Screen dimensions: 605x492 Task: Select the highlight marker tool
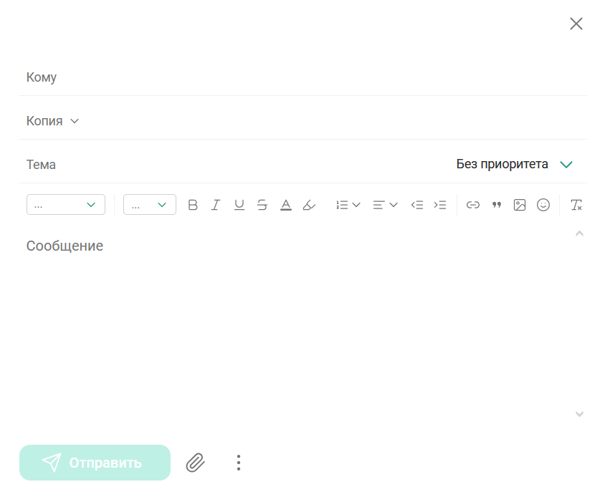tap(309, 205)
